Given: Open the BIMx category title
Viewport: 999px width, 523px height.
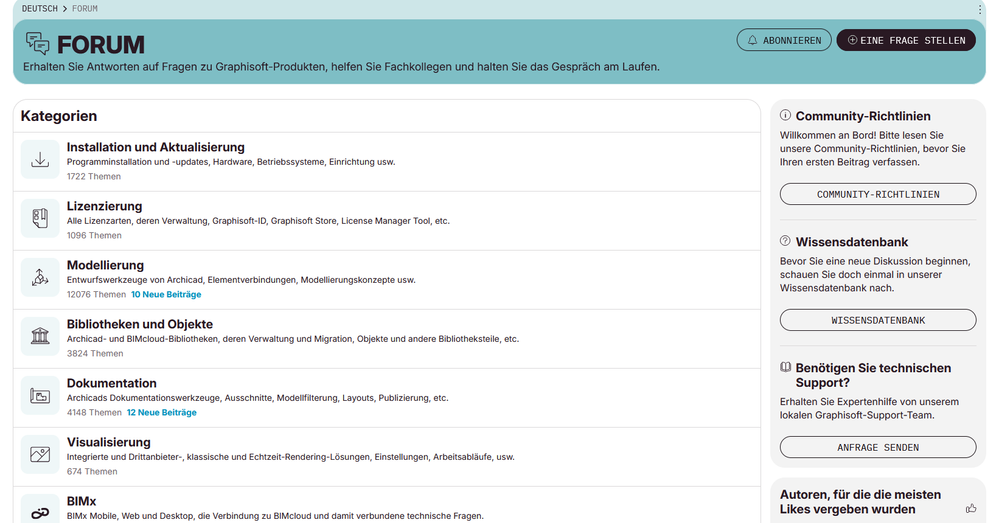Looking at the screenshot, I should click(82, 501).
